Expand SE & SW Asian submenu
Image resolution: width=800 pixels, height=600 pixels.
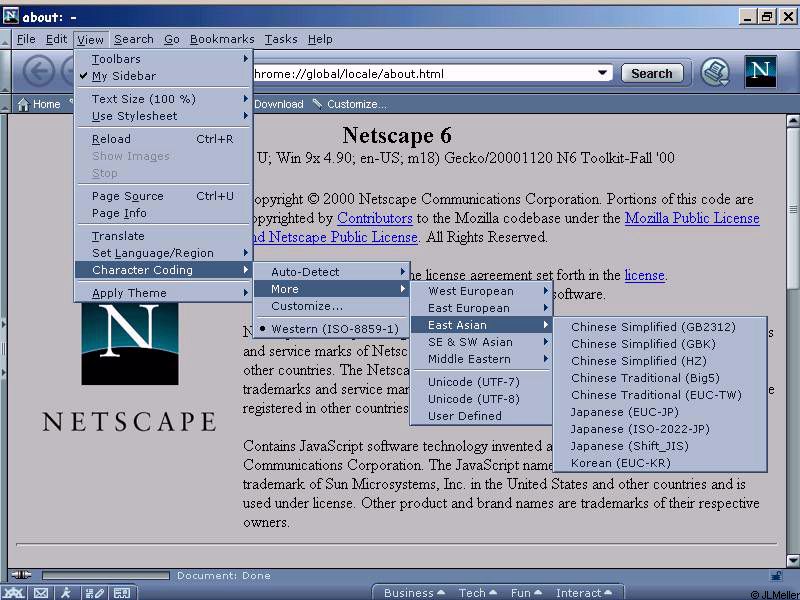[x=481, y=342]
